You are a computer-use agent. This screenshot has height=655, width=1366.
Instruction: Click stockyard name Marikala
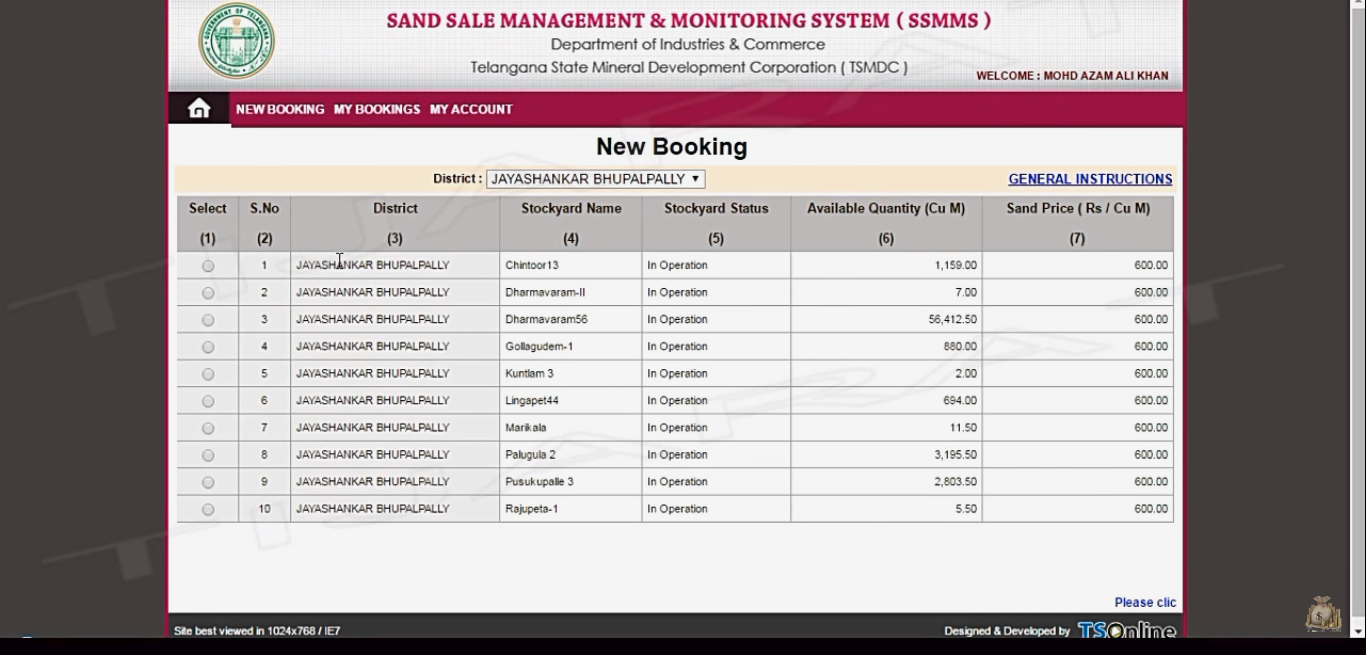tap(526, 427)
